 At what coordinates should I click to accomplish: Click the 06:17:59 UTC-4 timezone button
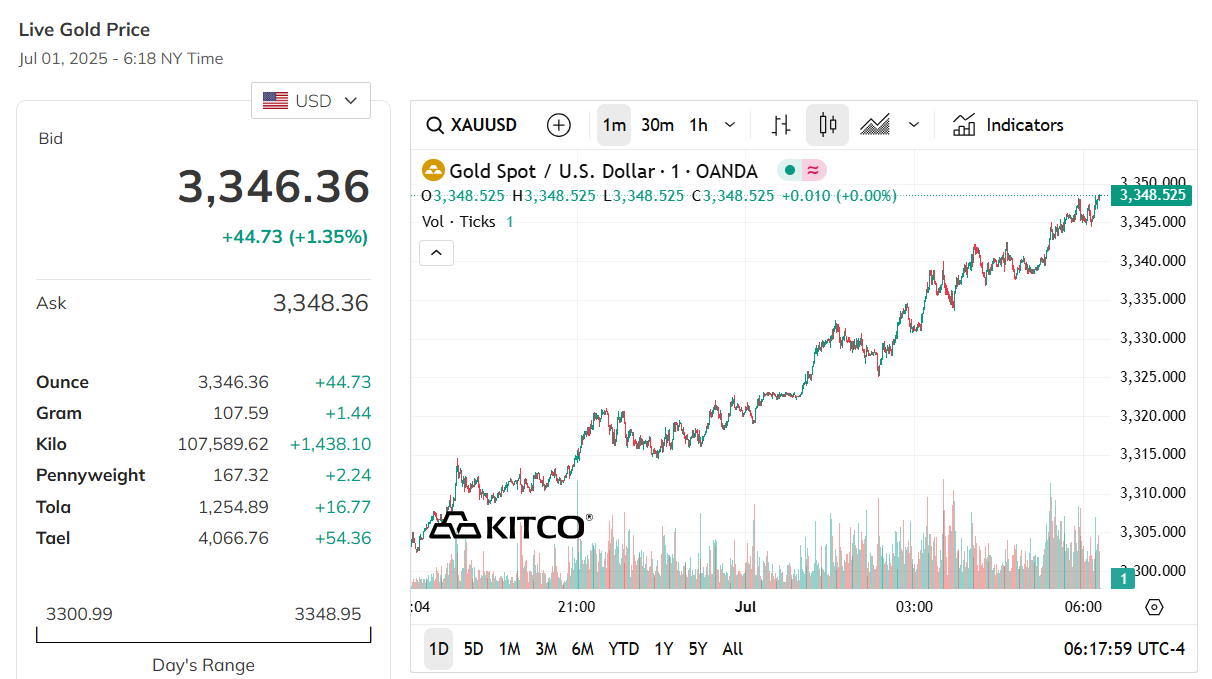[1124, 649]
